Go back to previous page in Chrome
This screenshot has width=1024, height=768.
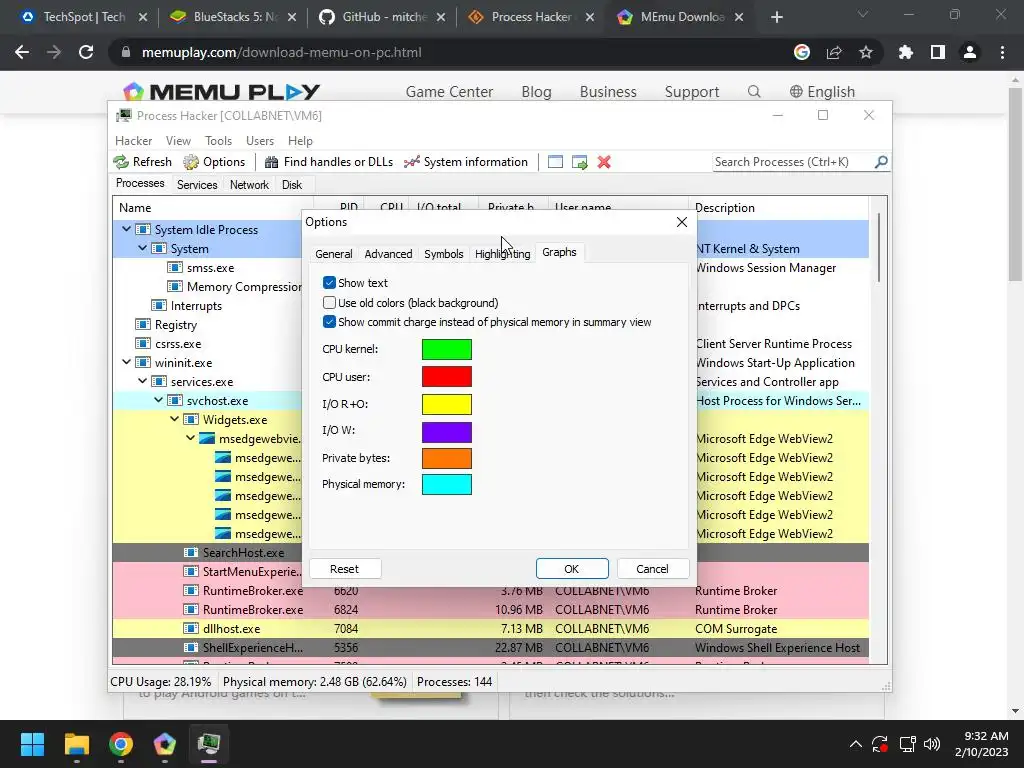pyautogui.click(x=22, y=52)
